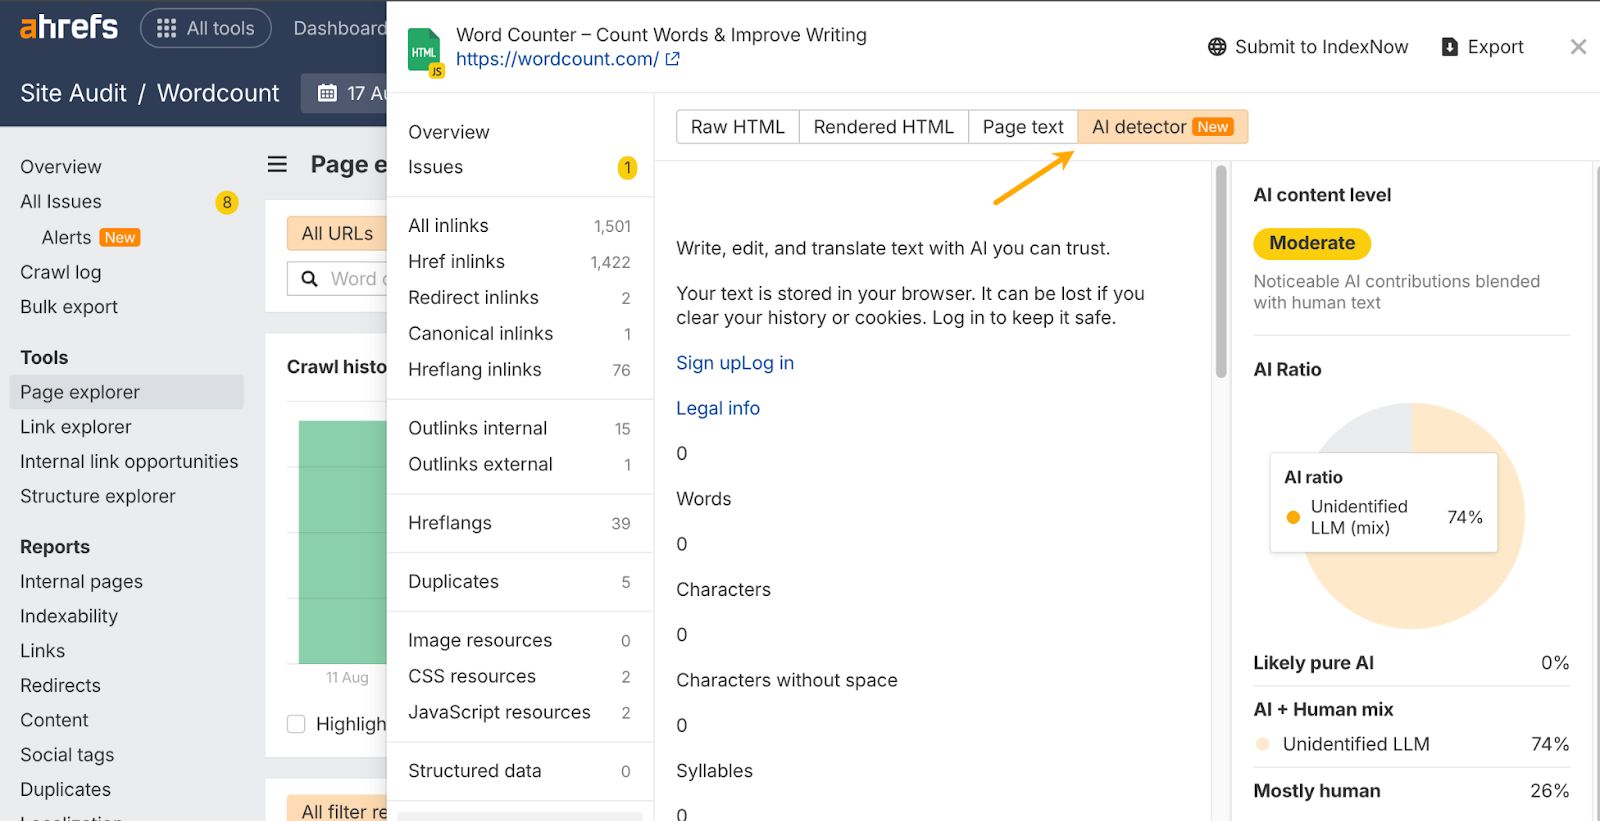Viewport: 1600px width, 821px height.
Task: Click the All URLs filter button
Action: click(337, 233)
